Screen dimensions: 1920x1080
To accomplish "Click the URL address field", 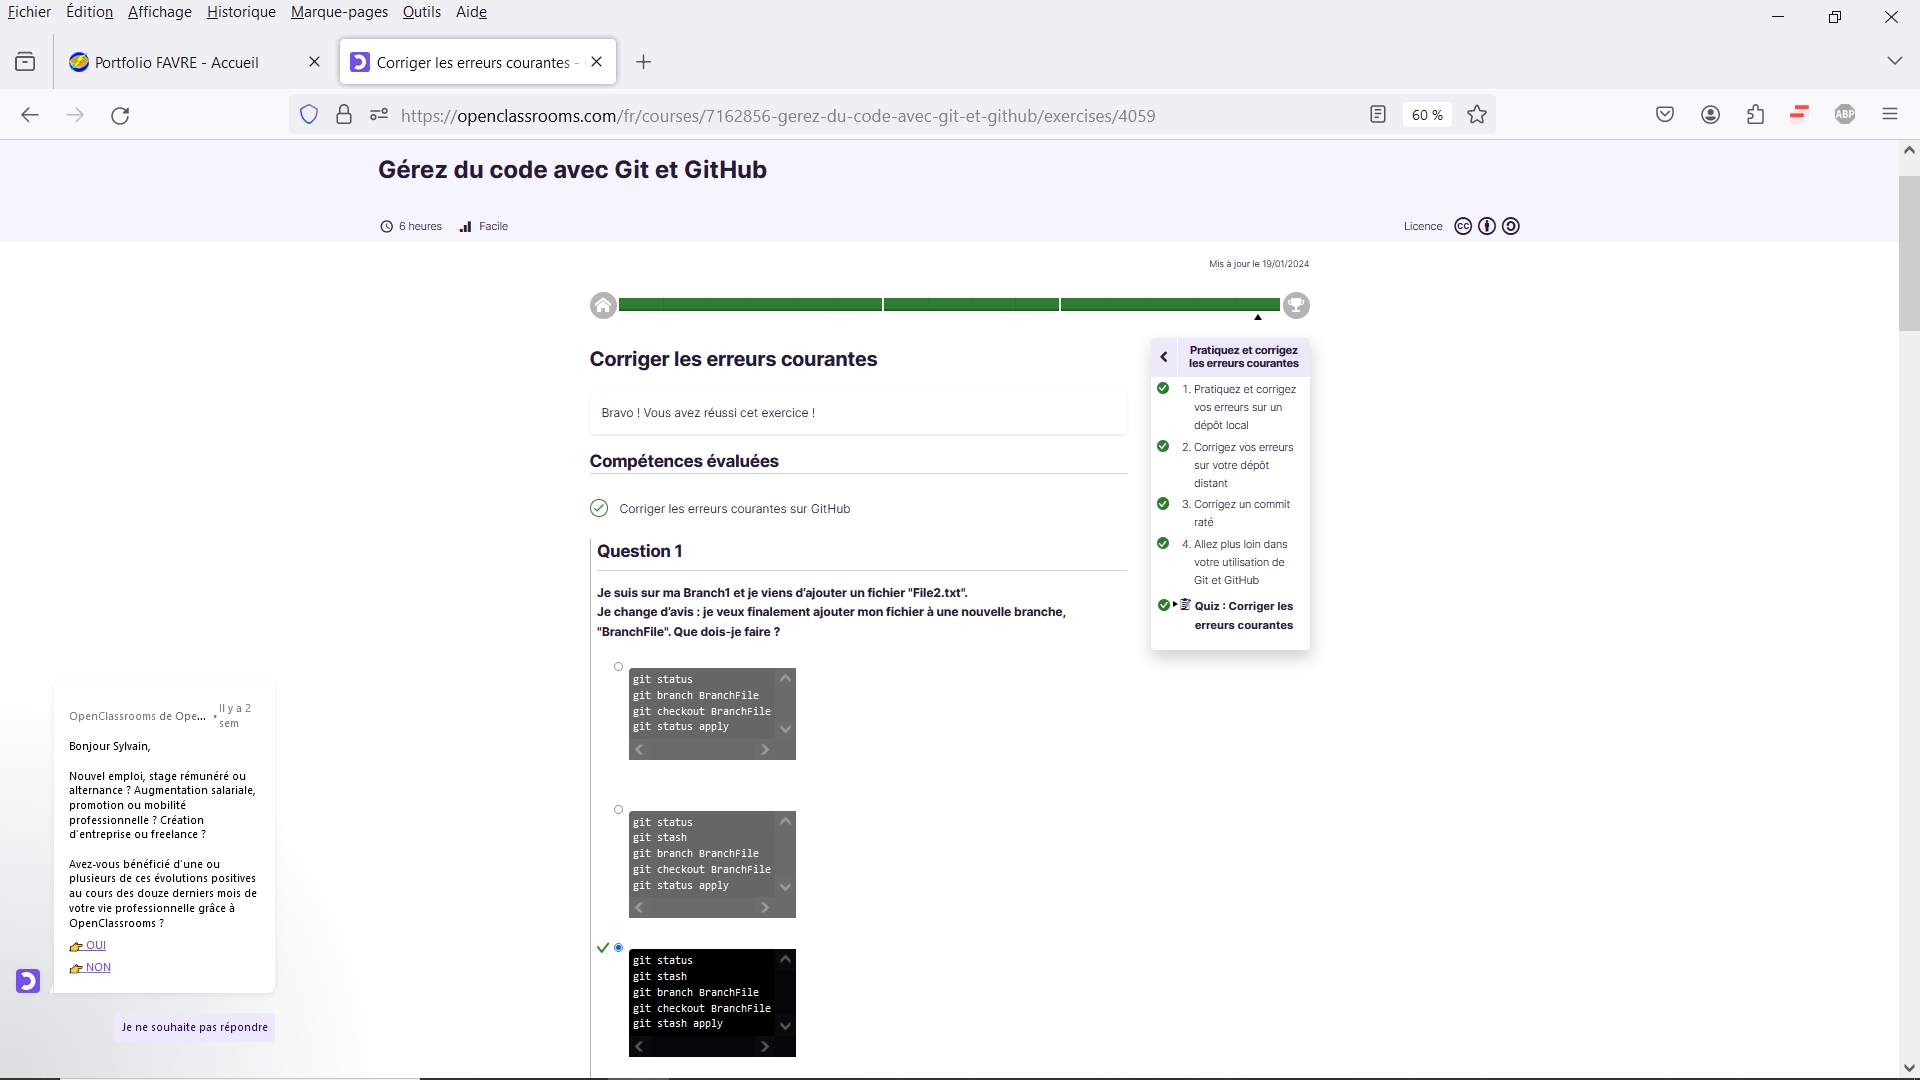I will click(x=777, y=115).
